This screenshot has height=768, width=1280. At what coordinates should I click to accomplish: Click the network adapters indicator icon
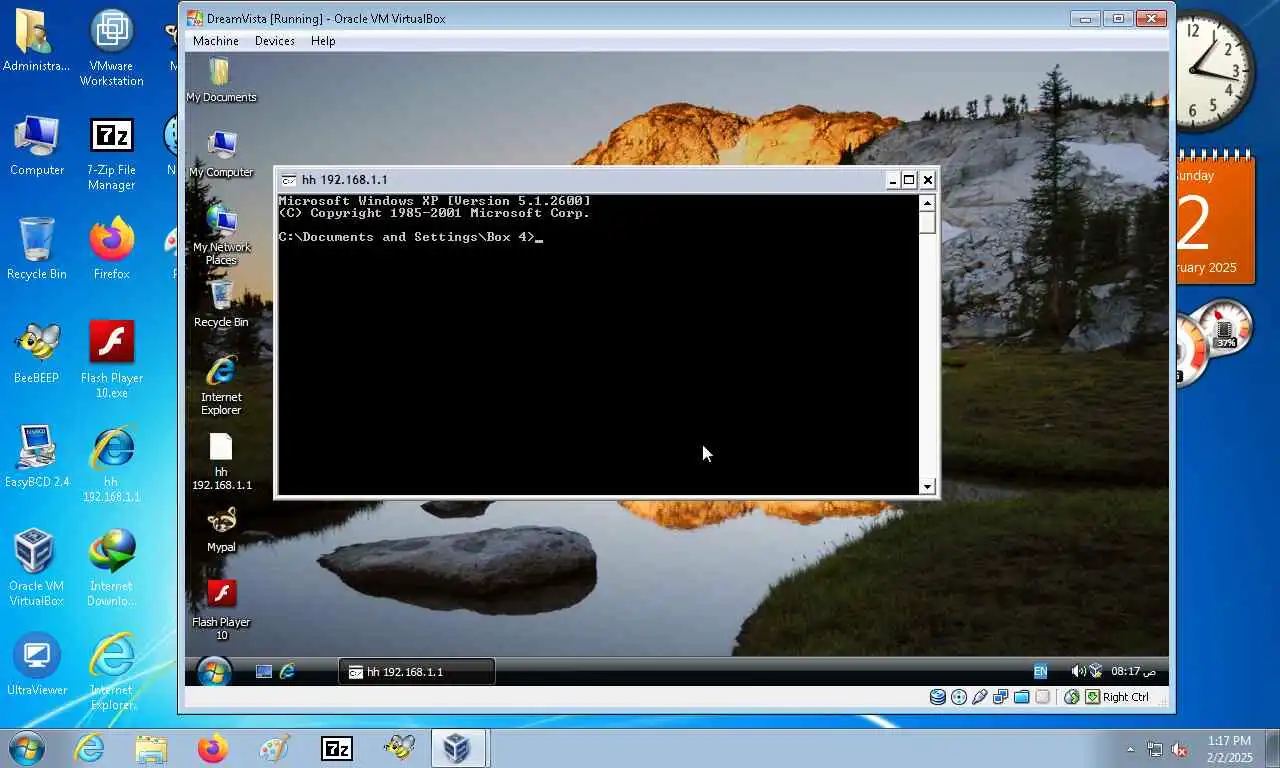click(1001, 697)
